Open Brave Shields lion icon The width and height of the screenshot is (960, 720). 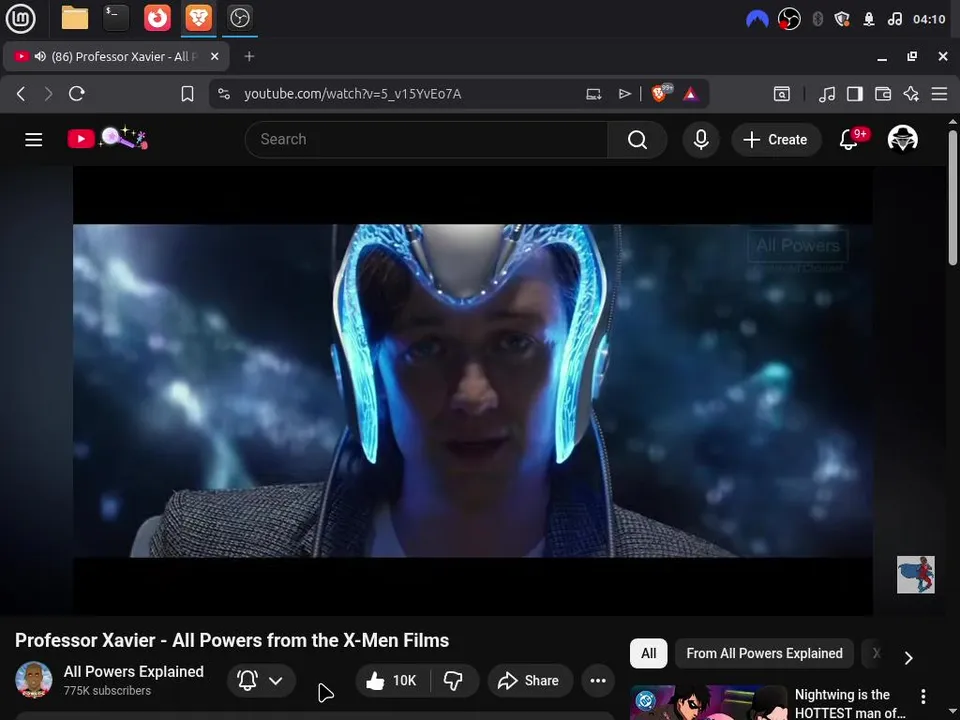coord(661,93)
